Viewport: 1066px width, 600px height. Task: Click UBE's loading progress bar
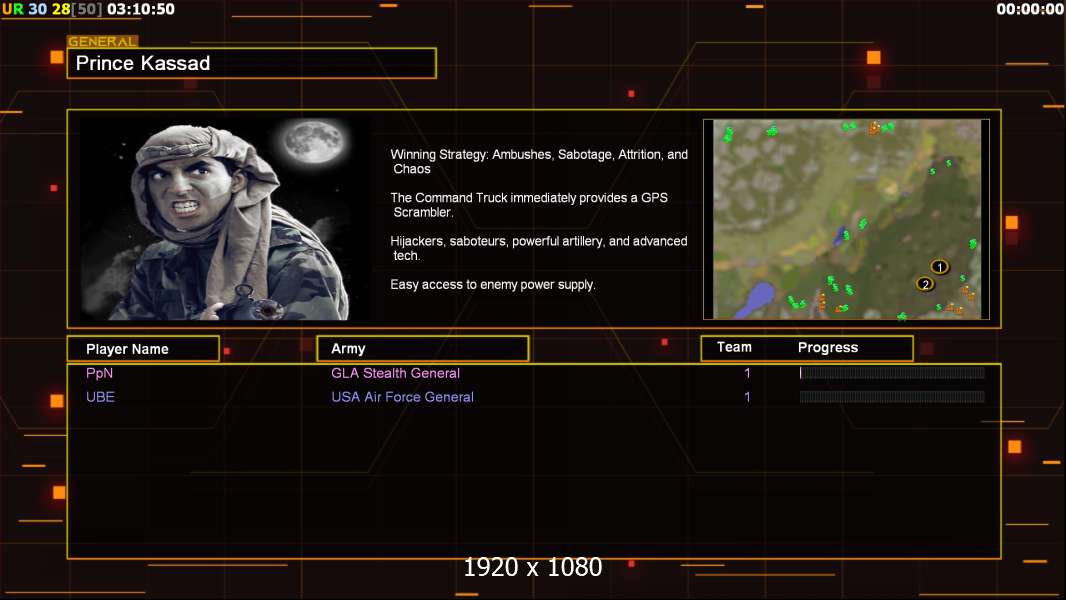pyautogui.click(x=892, y=397)
